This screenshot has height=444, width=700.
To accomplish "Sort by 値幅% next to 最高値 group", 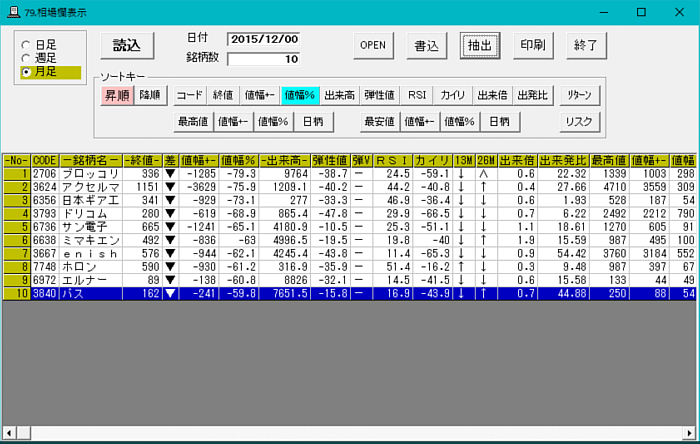I will tap(273, 122).
